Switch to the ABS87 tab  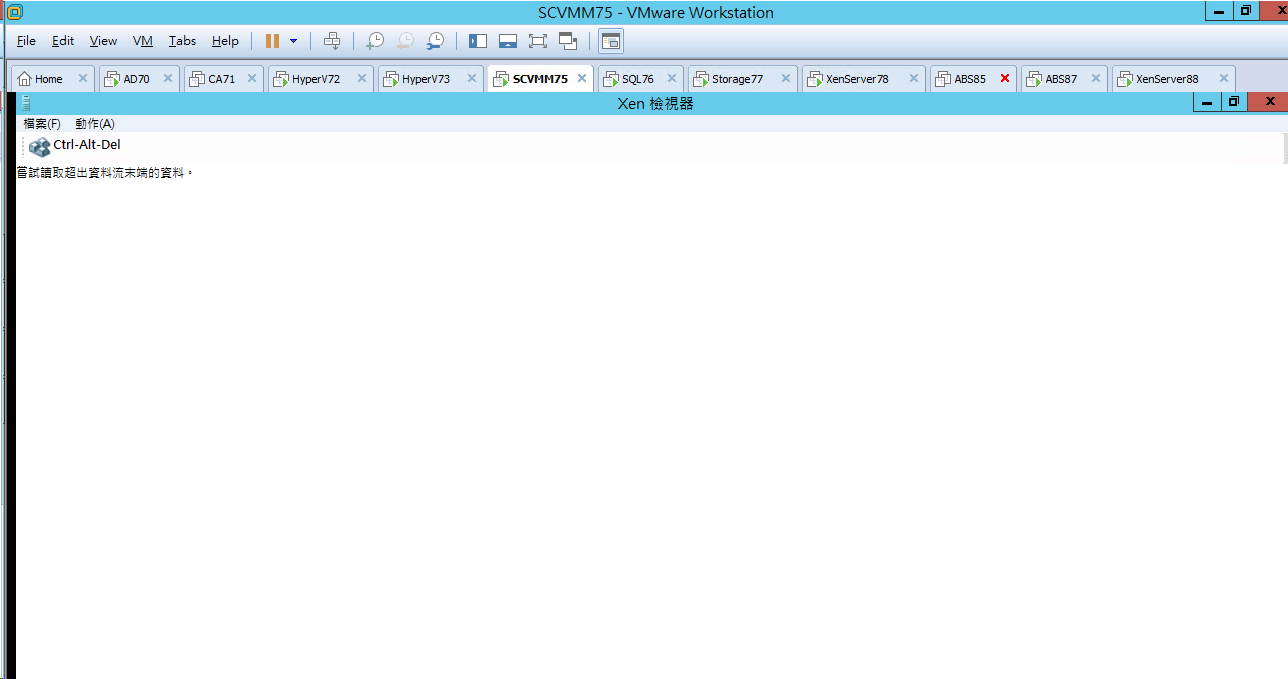1064,79
